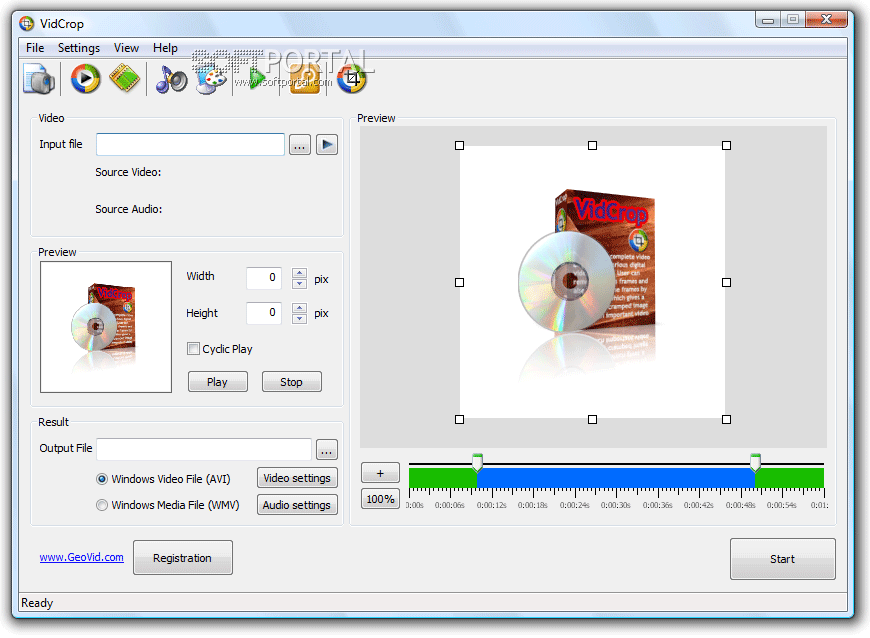Click the bottom-right crop handle
The image size is (870, 638).
726,419
